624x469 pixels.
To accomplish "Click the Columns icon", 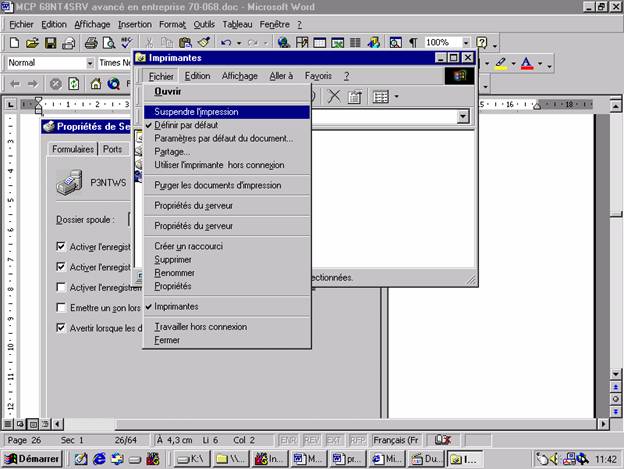I will tap(355, 43).
